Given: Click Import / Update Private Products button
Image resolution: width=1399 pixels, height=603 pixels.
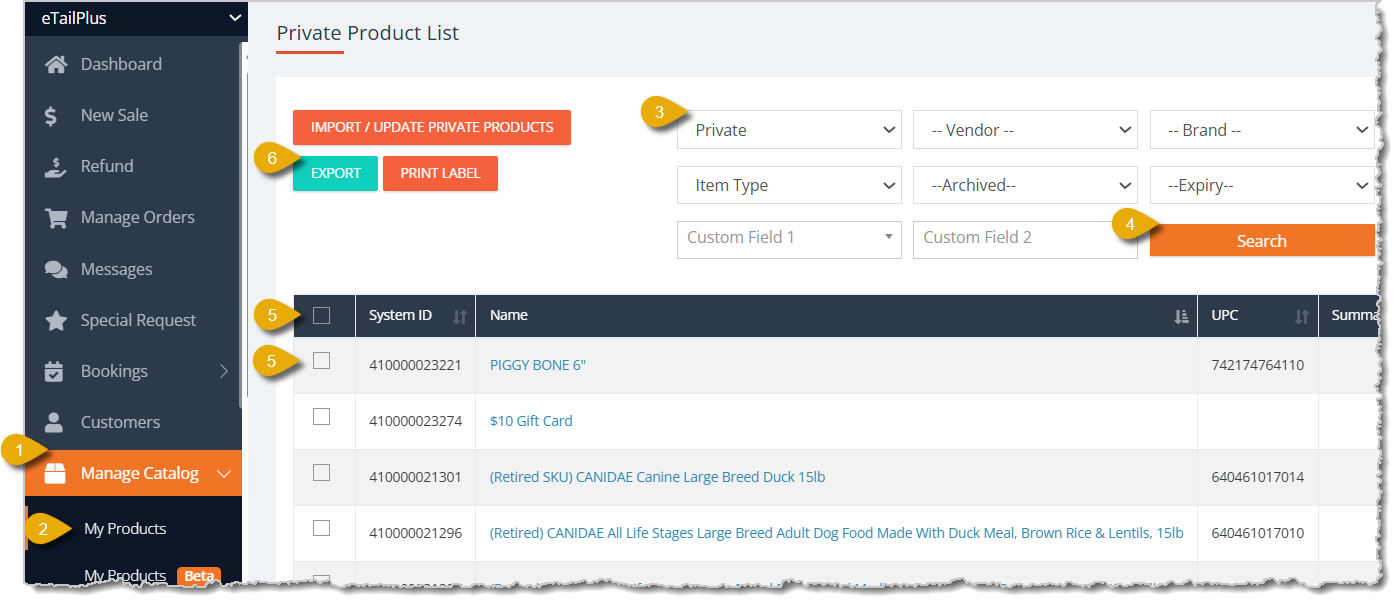Looking at the screenshot, I should point(432,128).
